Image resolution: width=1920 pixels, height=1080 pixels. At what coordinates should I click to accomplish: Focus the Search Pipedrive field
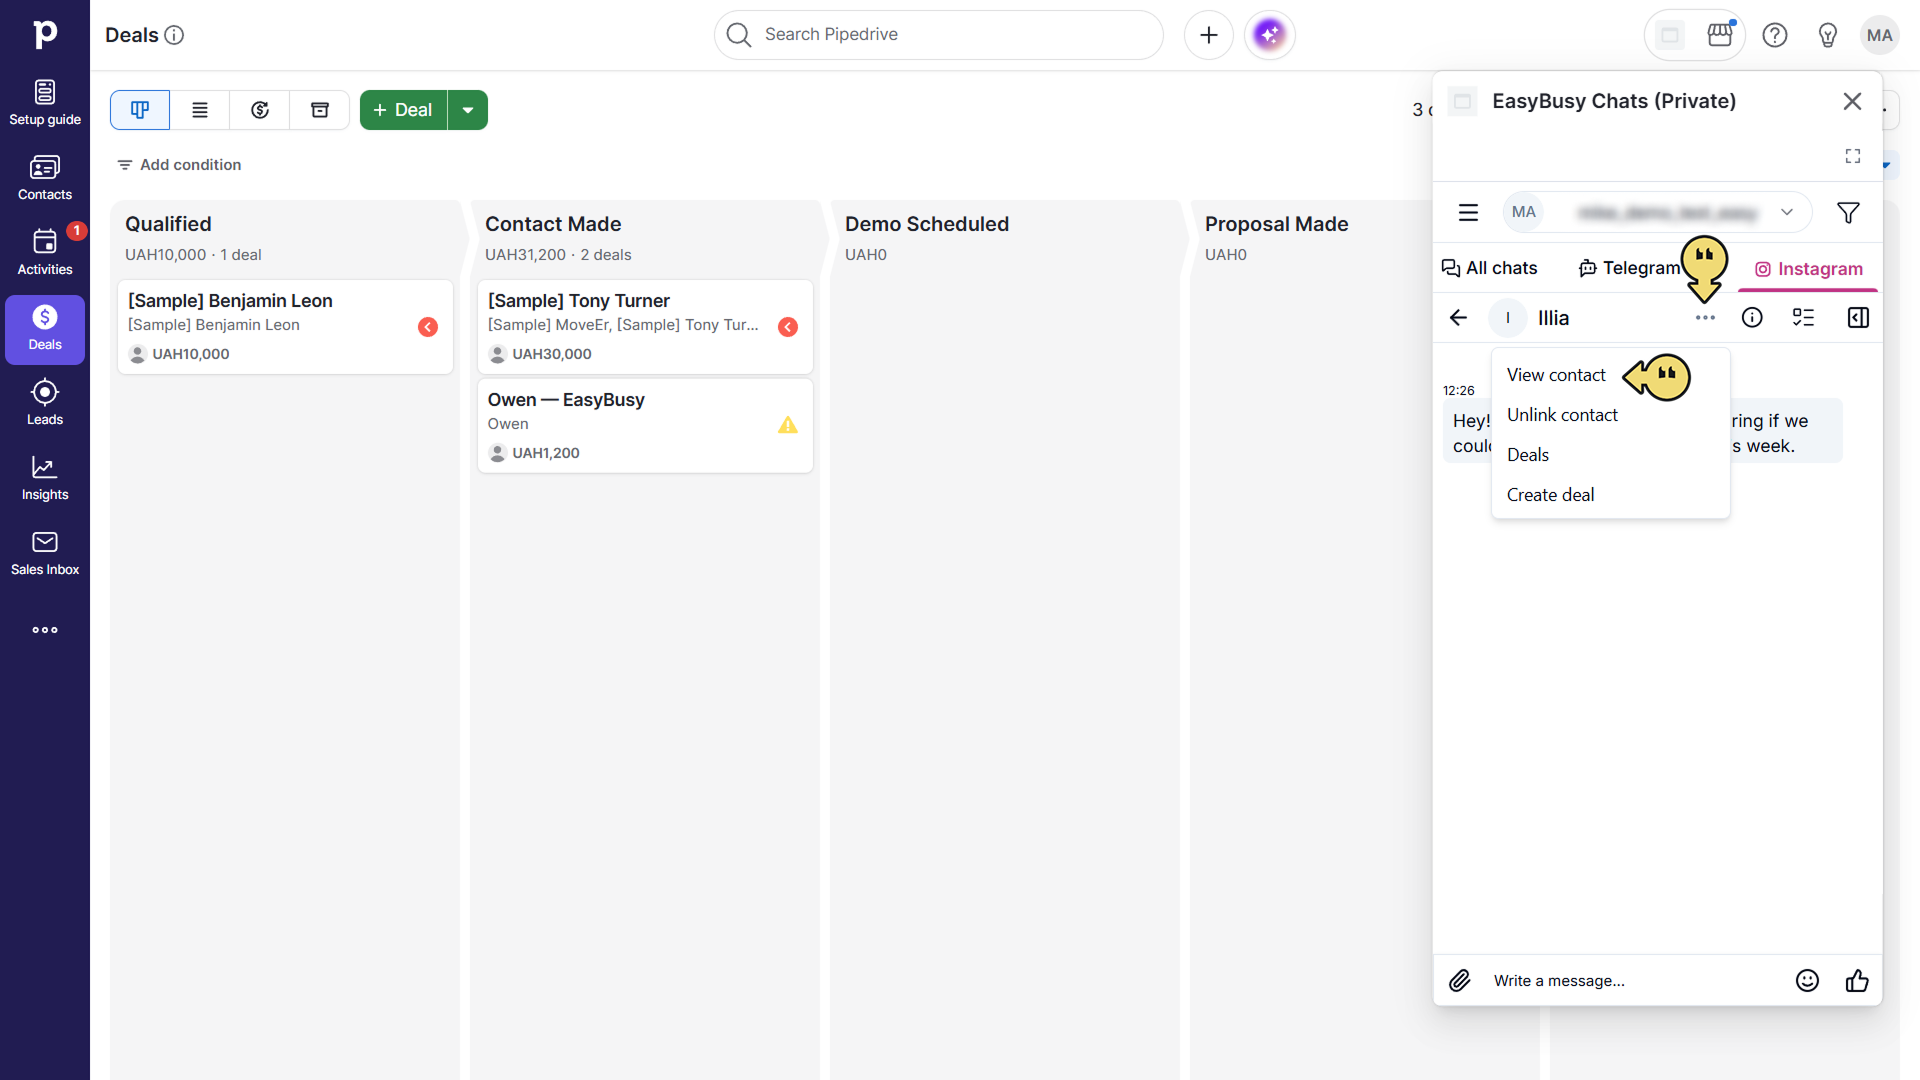pyautogui.click(x=938, y=35)
